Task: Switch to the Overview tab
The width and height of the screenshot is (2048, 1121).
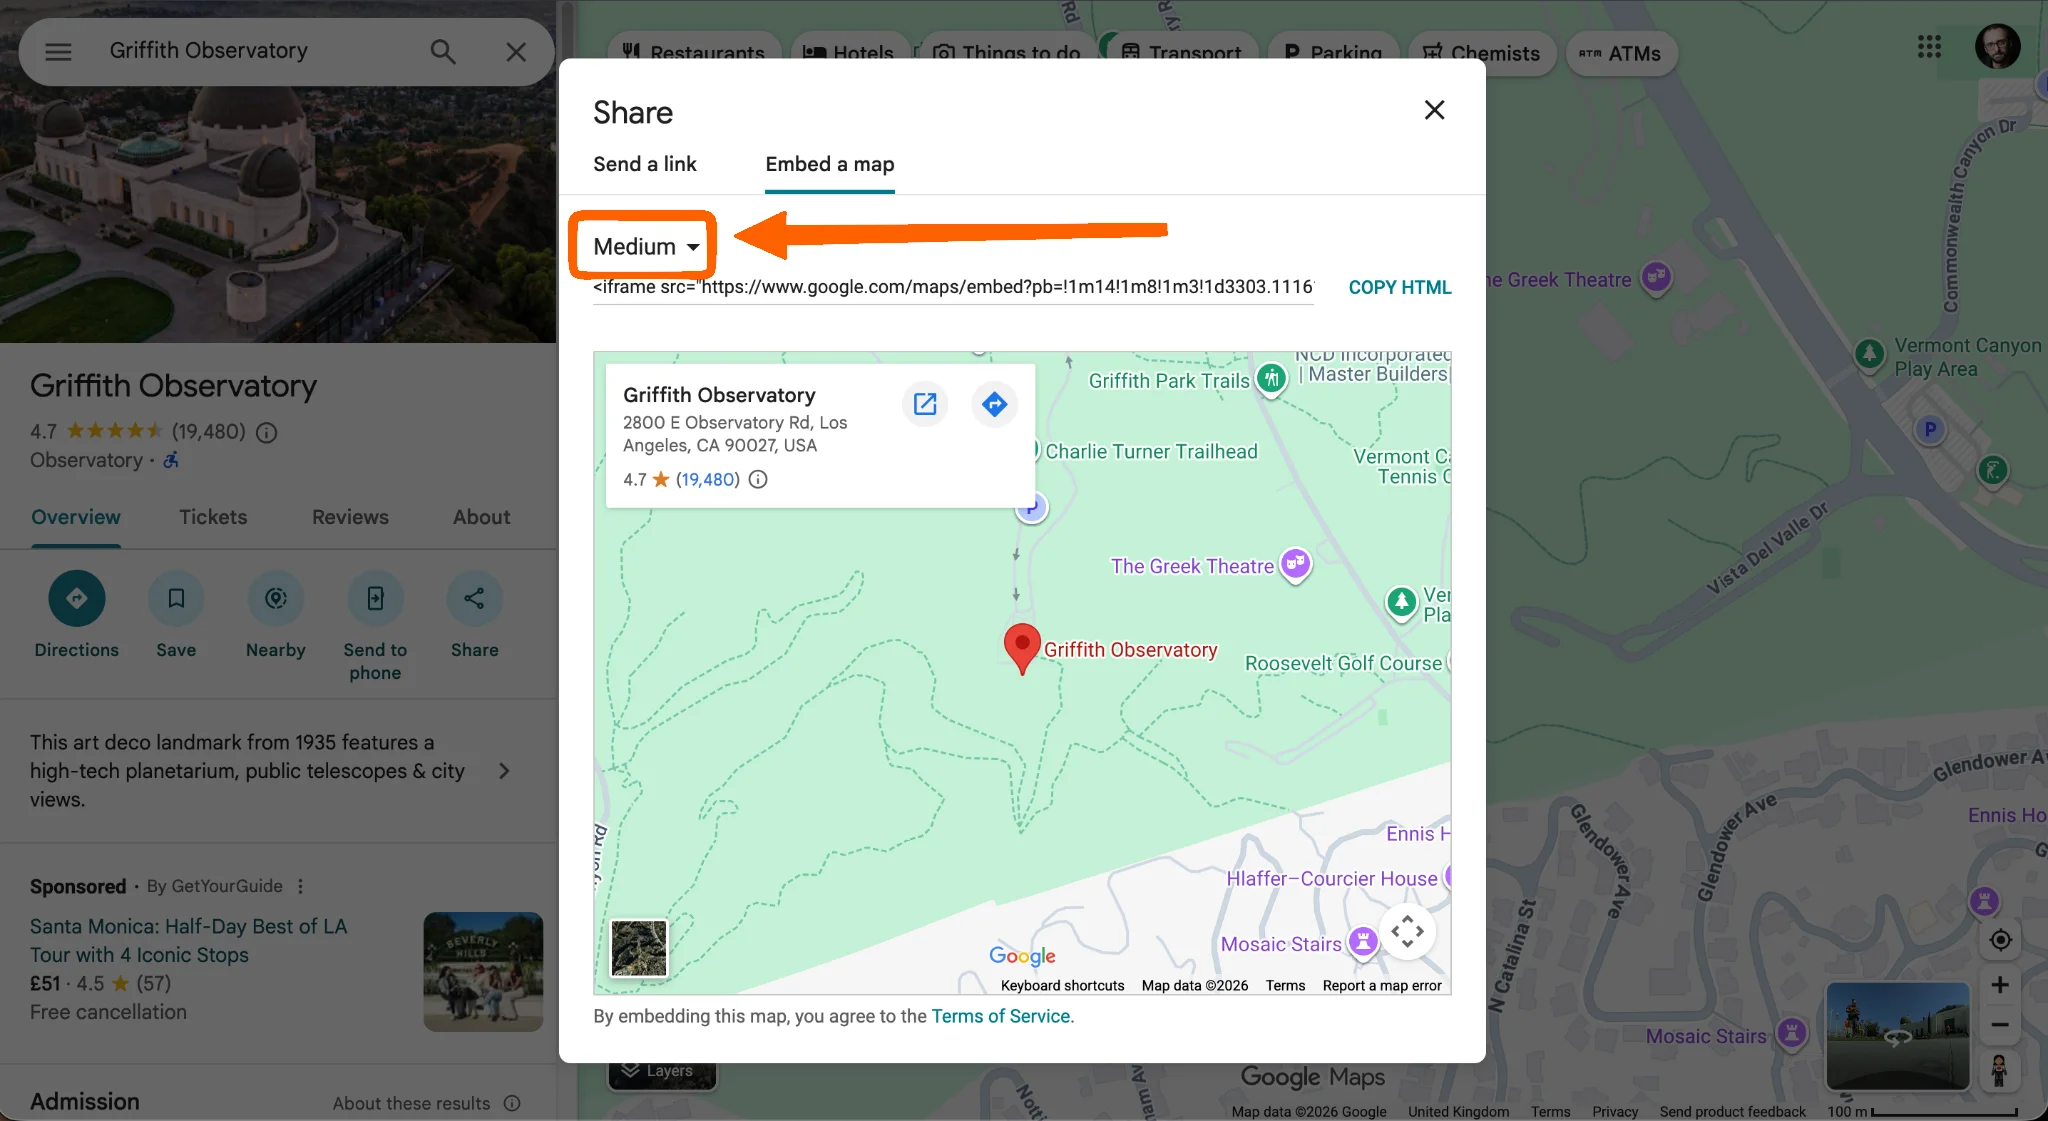Action: coord(76,517)
